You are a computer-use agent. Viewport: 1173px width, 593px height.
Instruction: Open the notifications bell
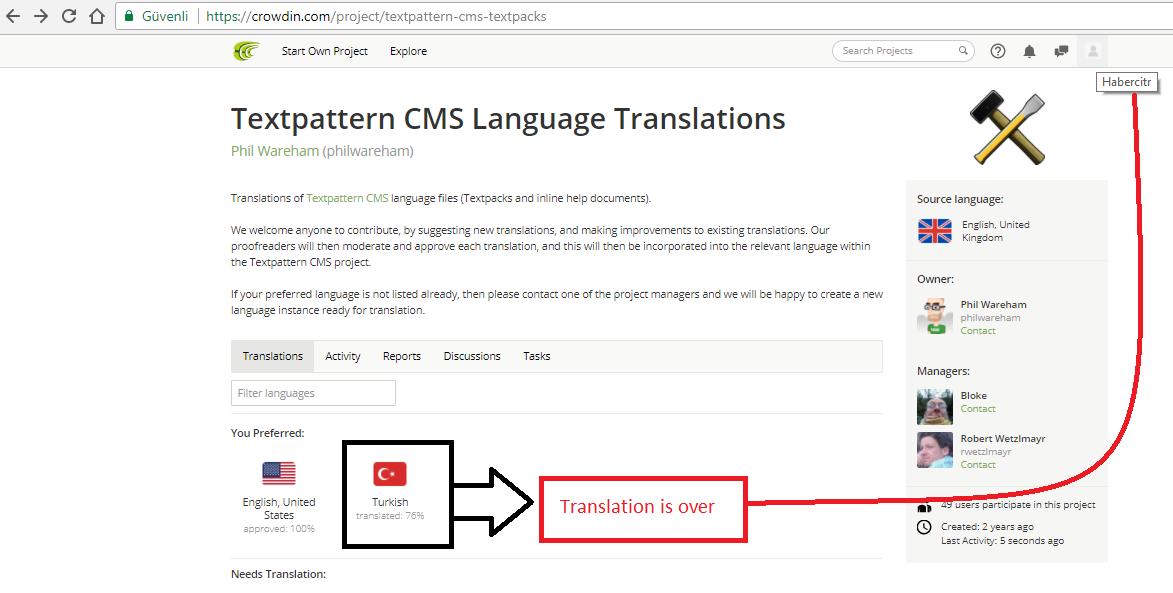(1029, 51)
